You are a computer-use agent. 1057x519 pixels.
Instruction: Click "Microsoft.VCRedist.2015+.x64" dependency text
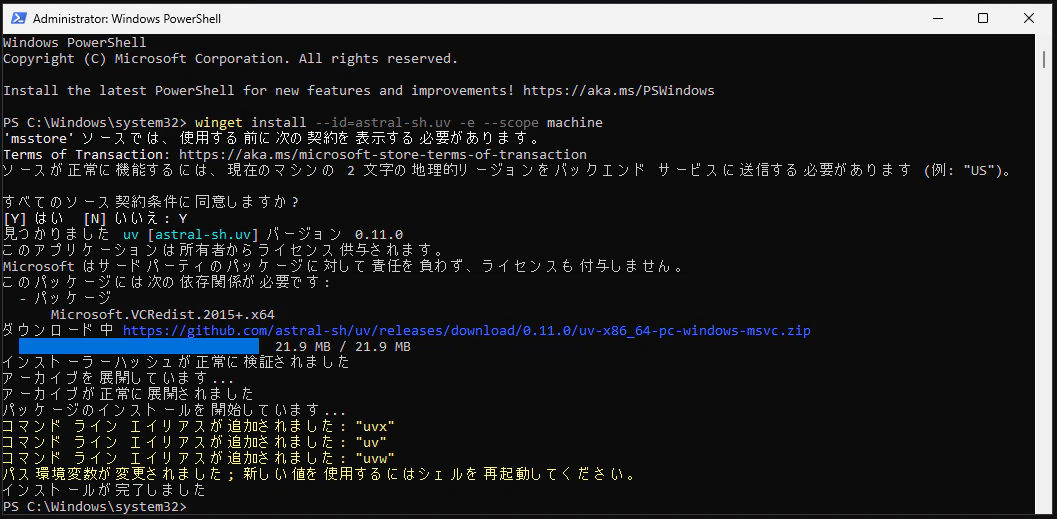tap(162, 315)
